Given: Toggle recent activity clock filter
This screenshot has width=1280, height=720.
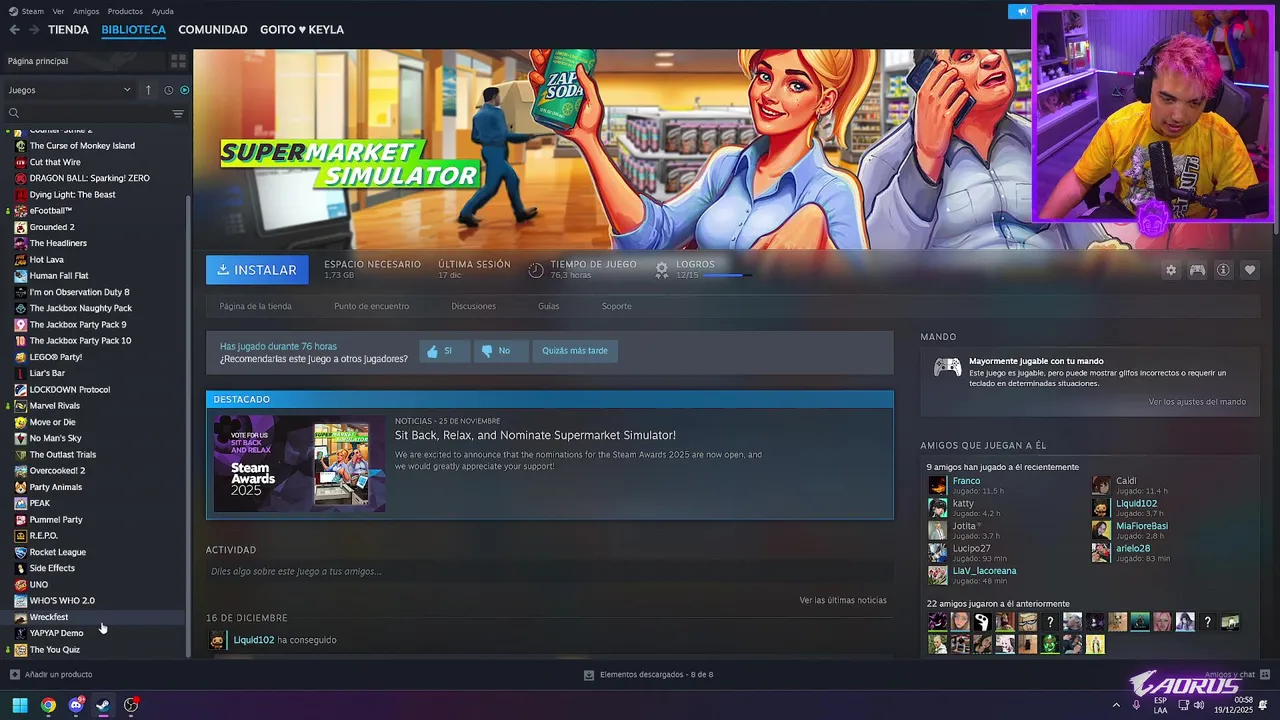Looking at the screenshot, I should coord(168,90).
